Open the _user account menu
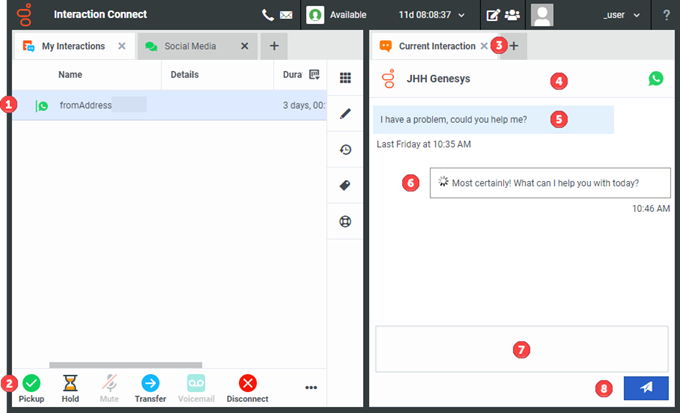This screenshot has height=413, width=680. tap(620, 15)
